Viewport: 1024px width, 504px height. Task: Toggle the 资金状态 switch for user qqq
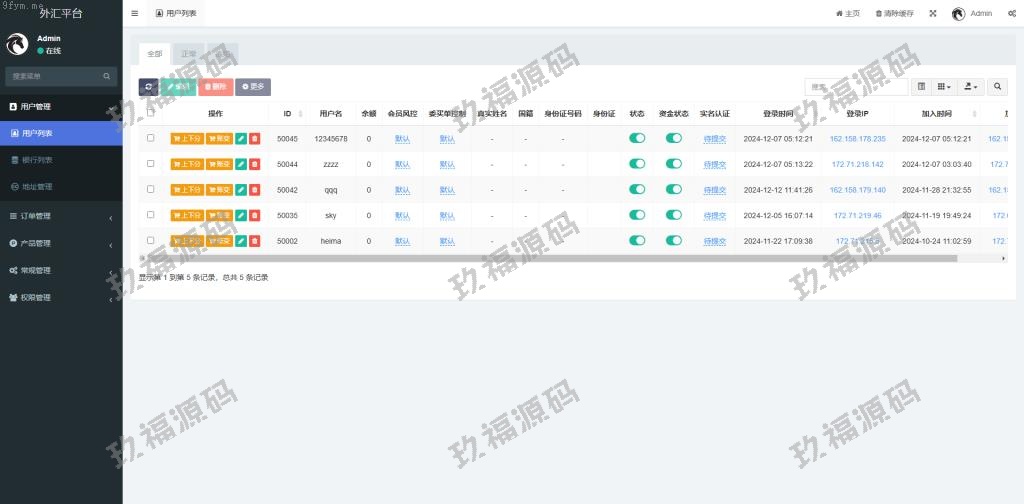[674, 190]
